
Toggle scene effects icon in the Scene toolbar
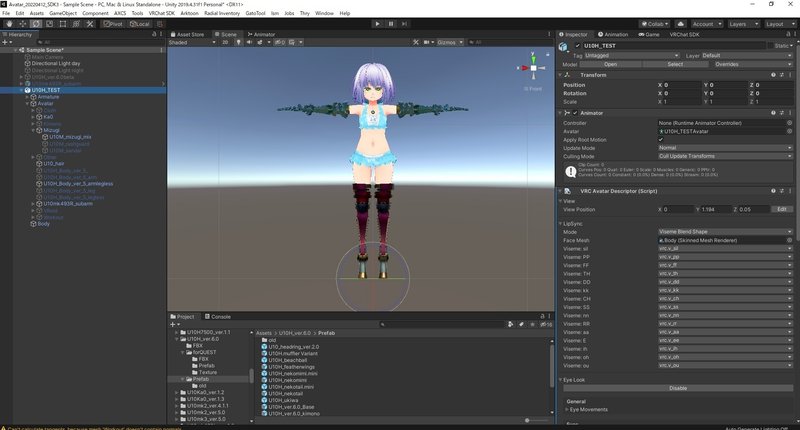tap(260, 42)
